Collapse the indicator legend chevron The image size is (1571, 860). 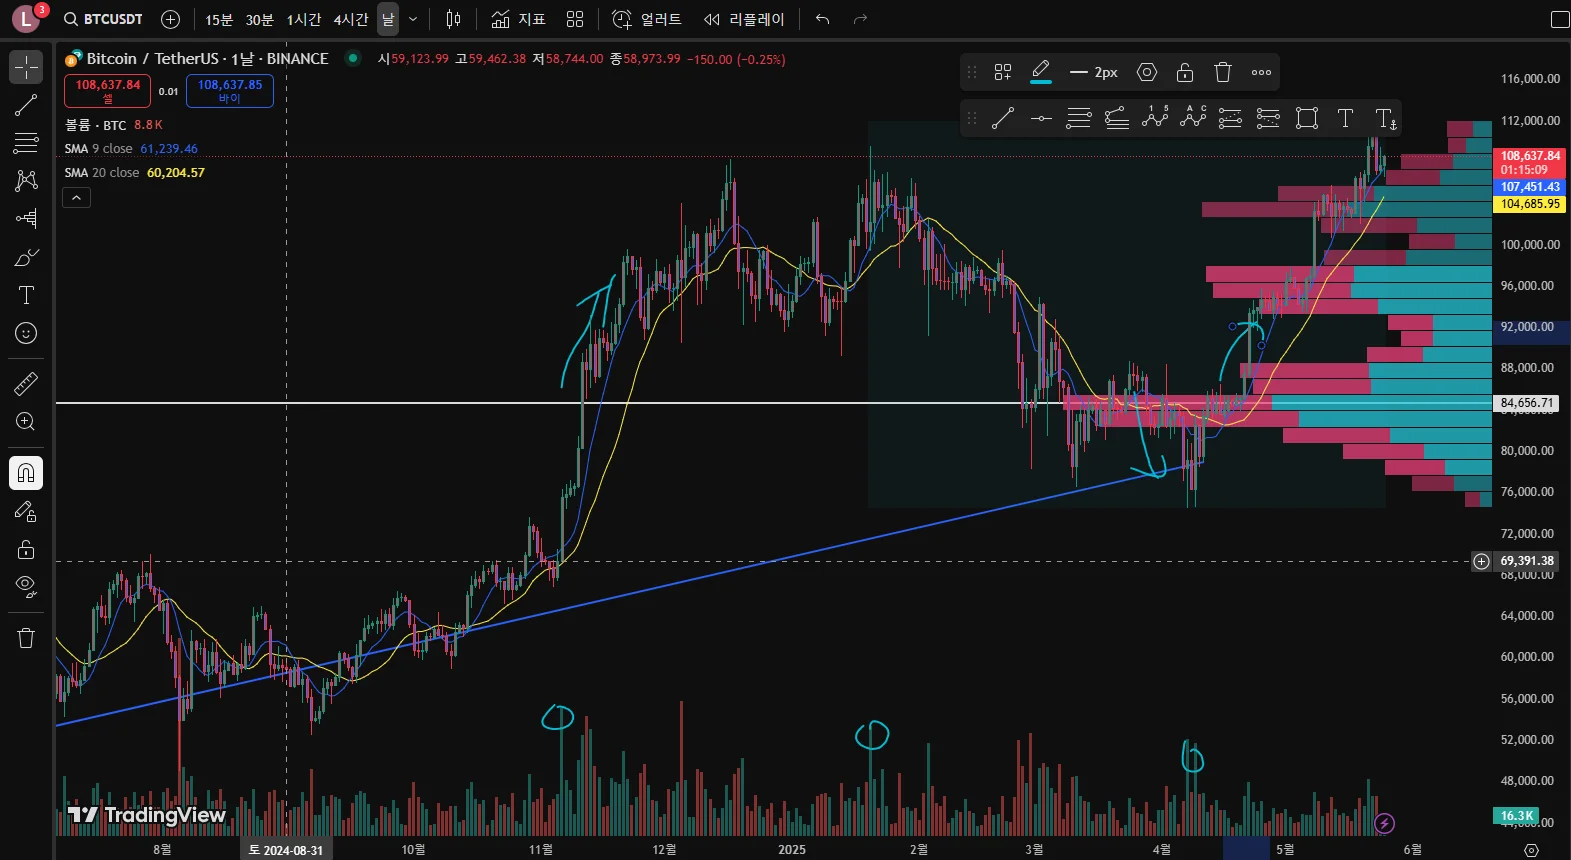[76, 198]
